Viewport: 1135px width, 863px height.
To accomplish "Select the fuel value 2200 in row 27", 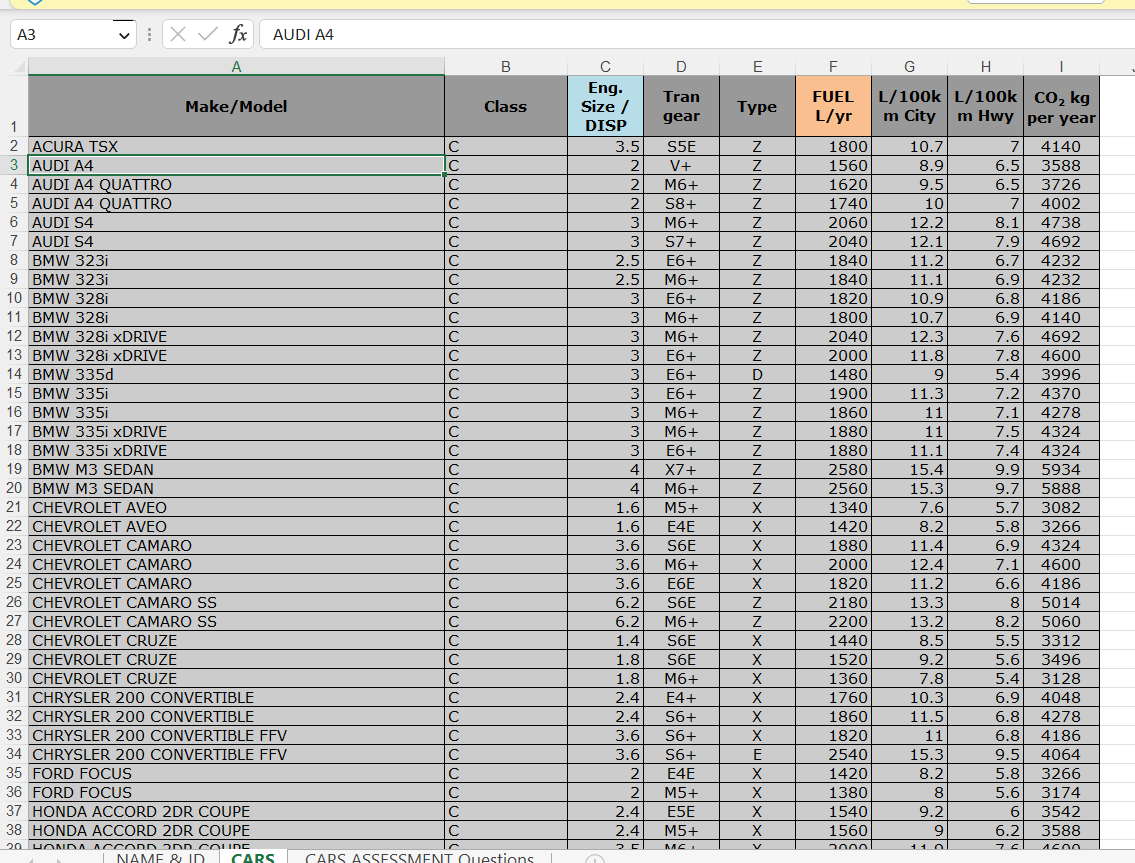I will click(x=833, y=621).
